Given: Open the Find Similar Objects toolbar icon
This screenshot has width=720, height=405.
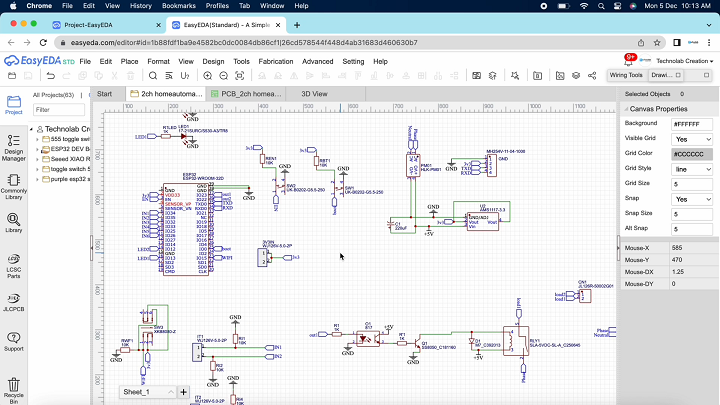Looking at the screenshot, I should click(169, 76).
